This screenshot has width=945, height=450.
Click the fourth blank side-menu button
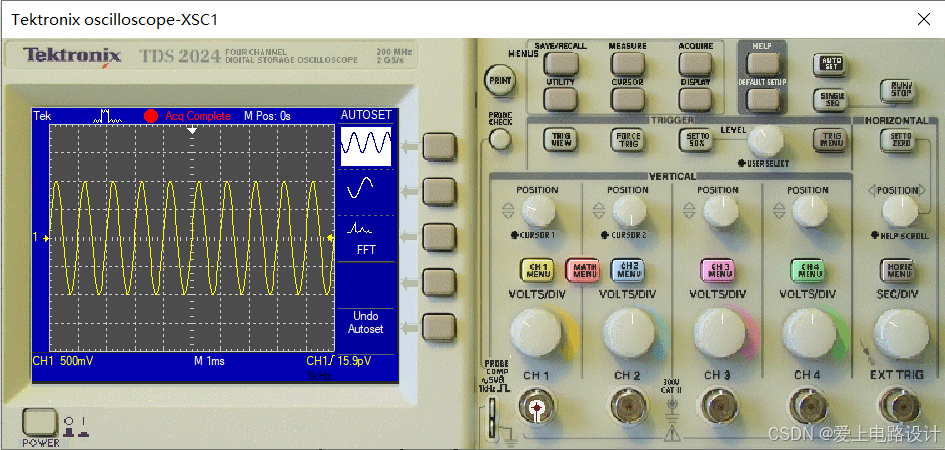click(439, 282)
